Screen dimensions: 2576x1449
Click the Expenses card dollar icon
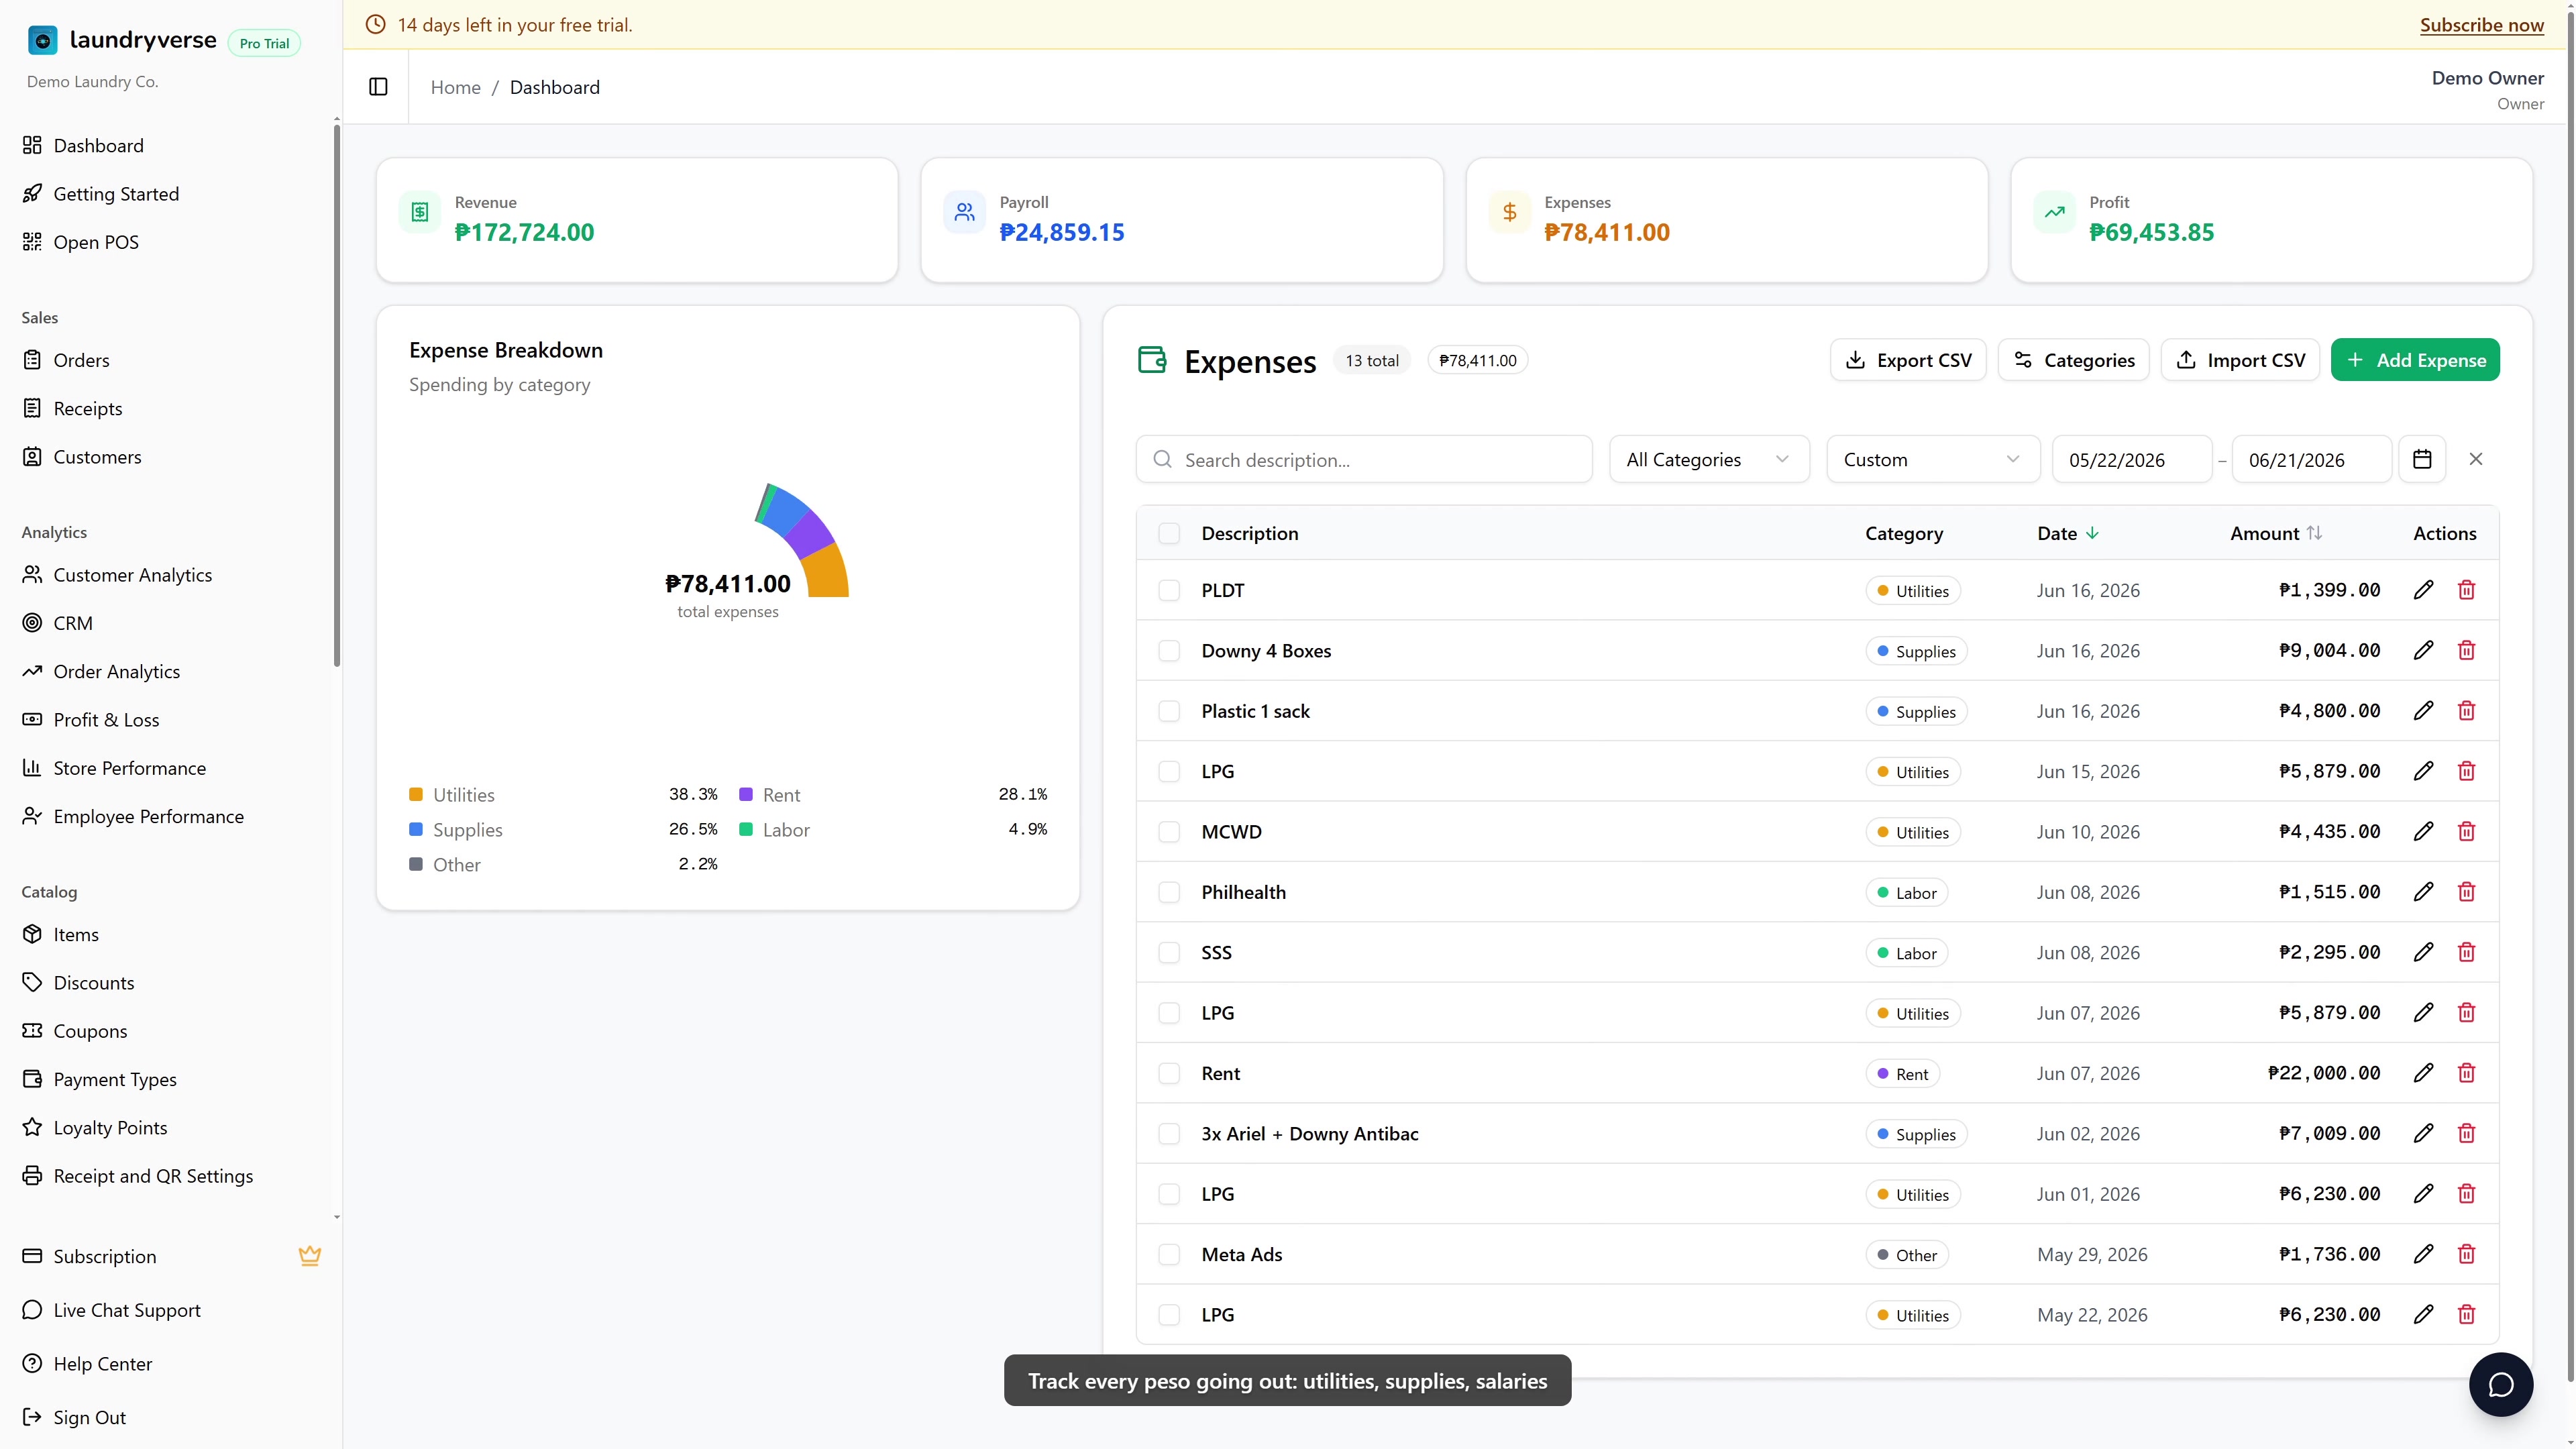click(x=1509, y=212)
